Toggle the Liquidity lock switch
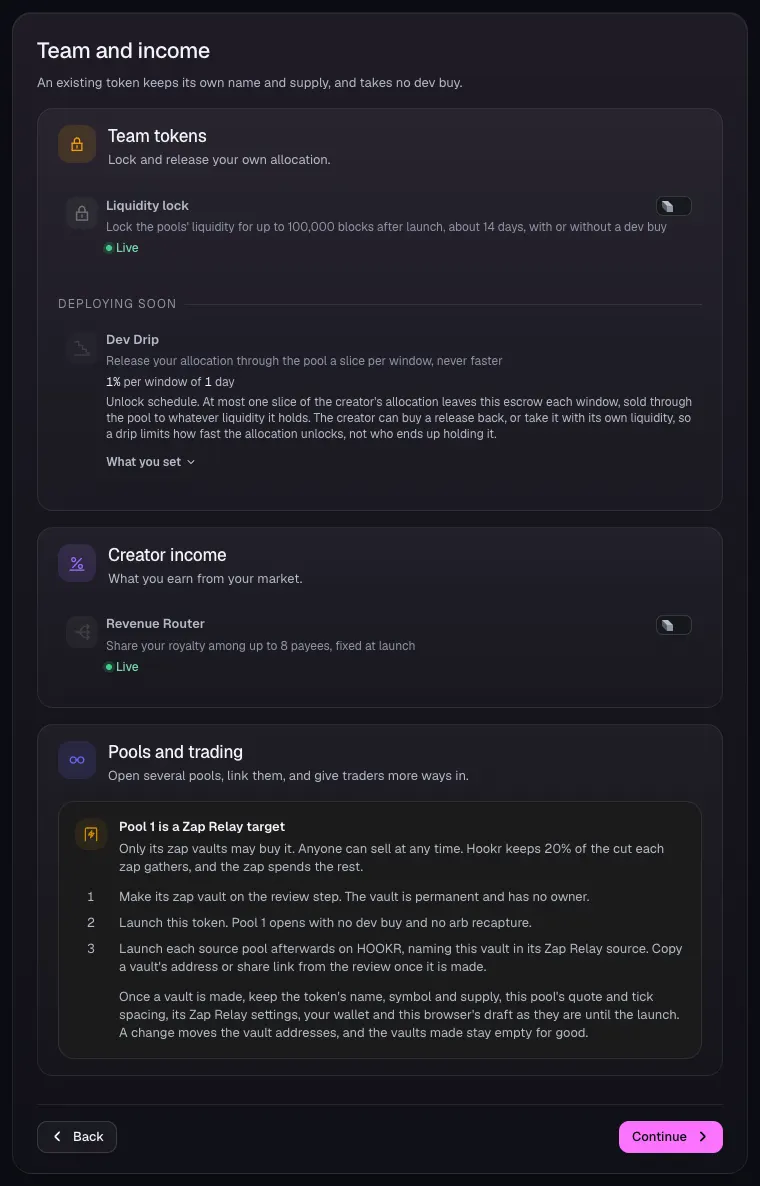 click(674, 206)
